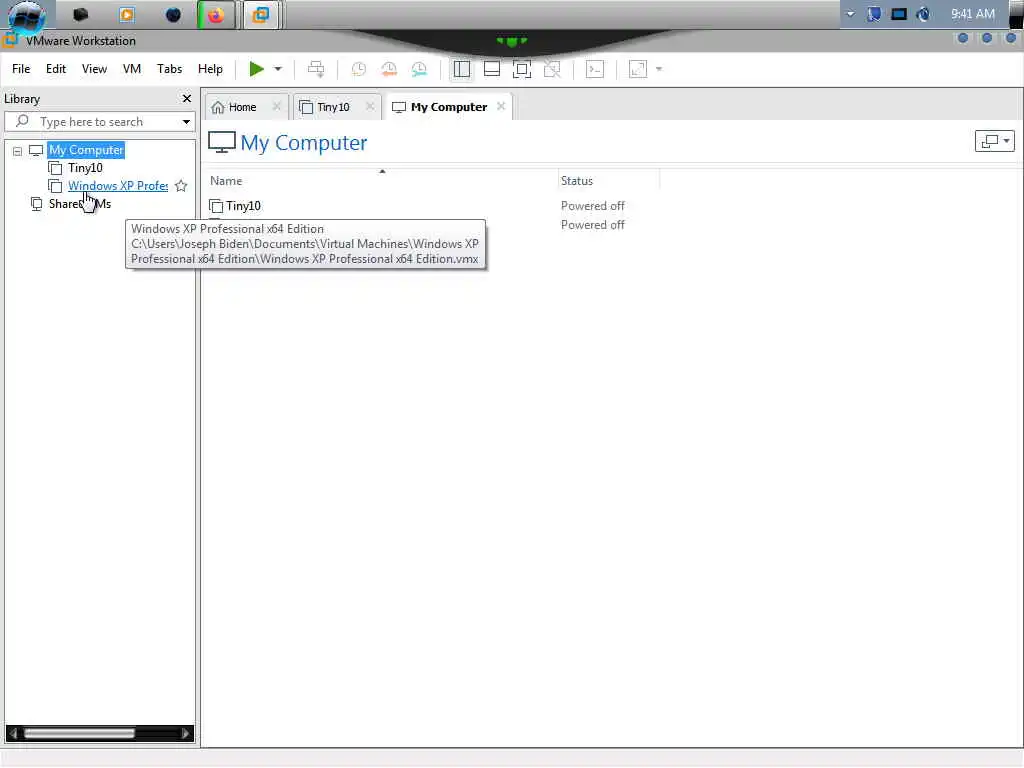Open the Help menu

[210, 69]
